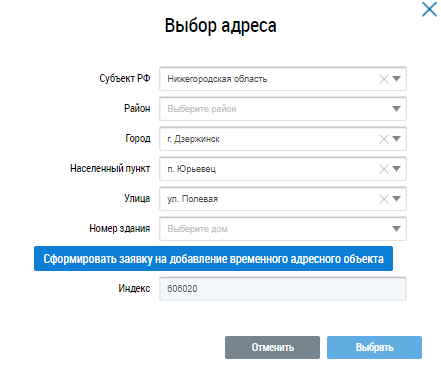Clear the Нижегородская область selection
Screen dimensions: 441x367
click(x=384, y=79)
